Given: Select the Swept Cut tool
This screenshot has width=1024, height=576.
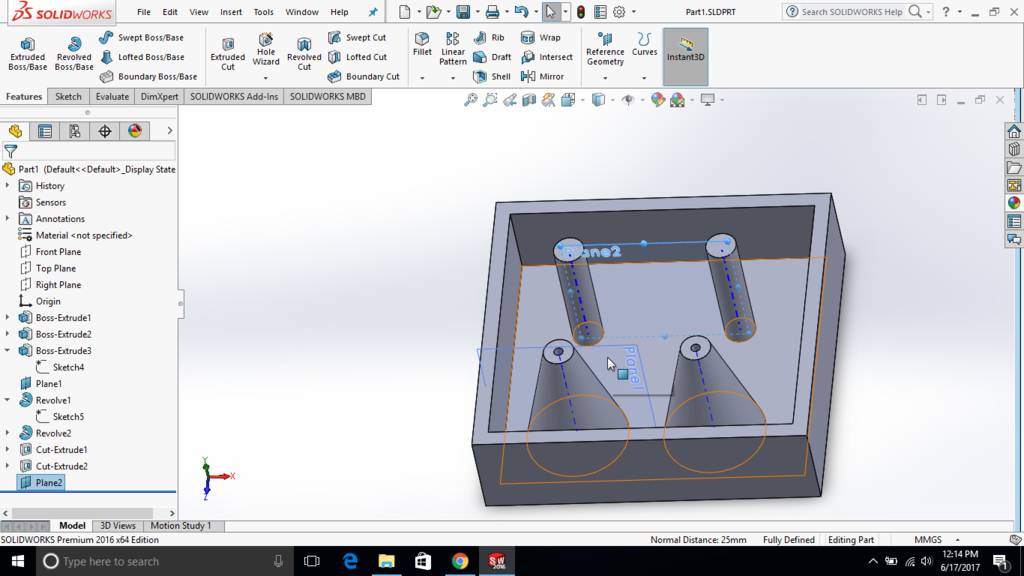Looking at the screenshot, I should click(357, 38).
